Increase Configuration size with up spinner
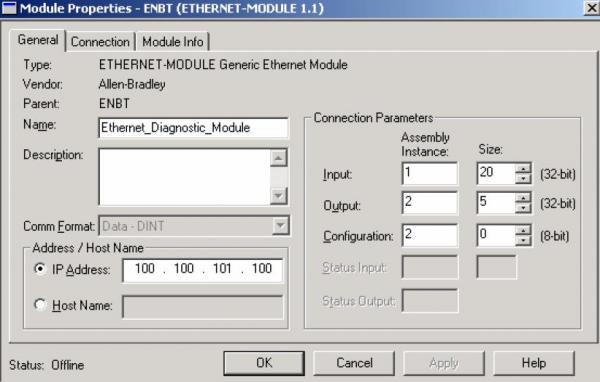 point(523,230)
